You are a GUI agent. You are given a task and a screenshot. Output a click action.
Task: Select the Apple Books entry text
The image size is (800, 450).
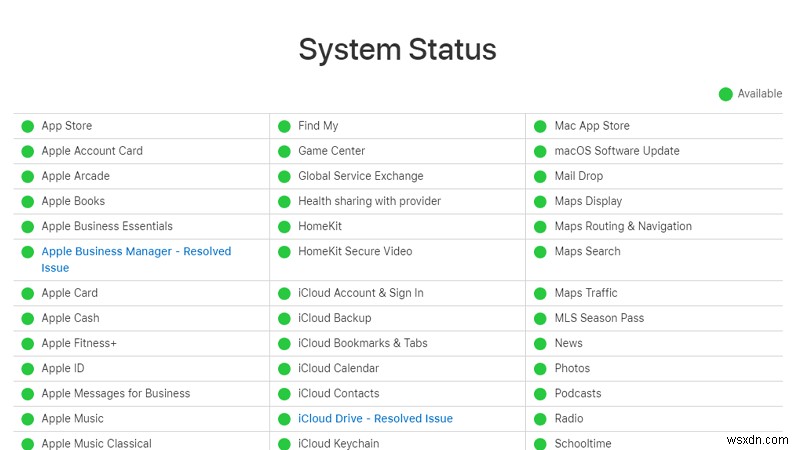(73, 201)
